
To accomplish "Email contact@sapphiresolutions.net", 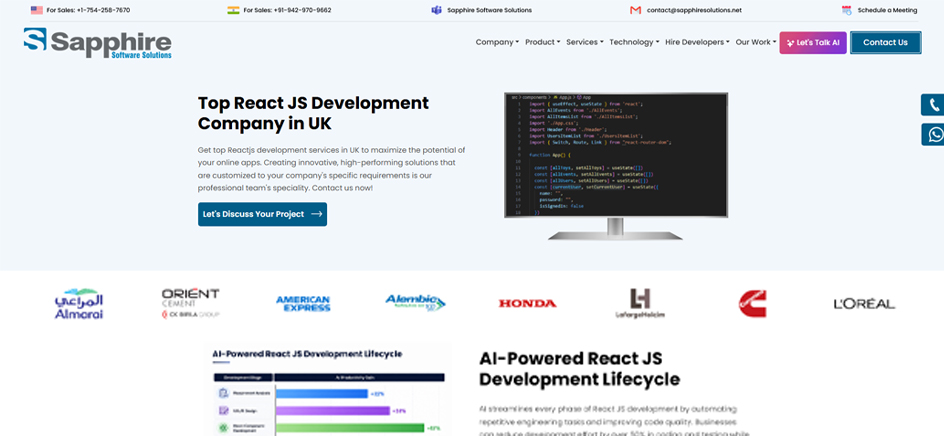I will (694, 10).
